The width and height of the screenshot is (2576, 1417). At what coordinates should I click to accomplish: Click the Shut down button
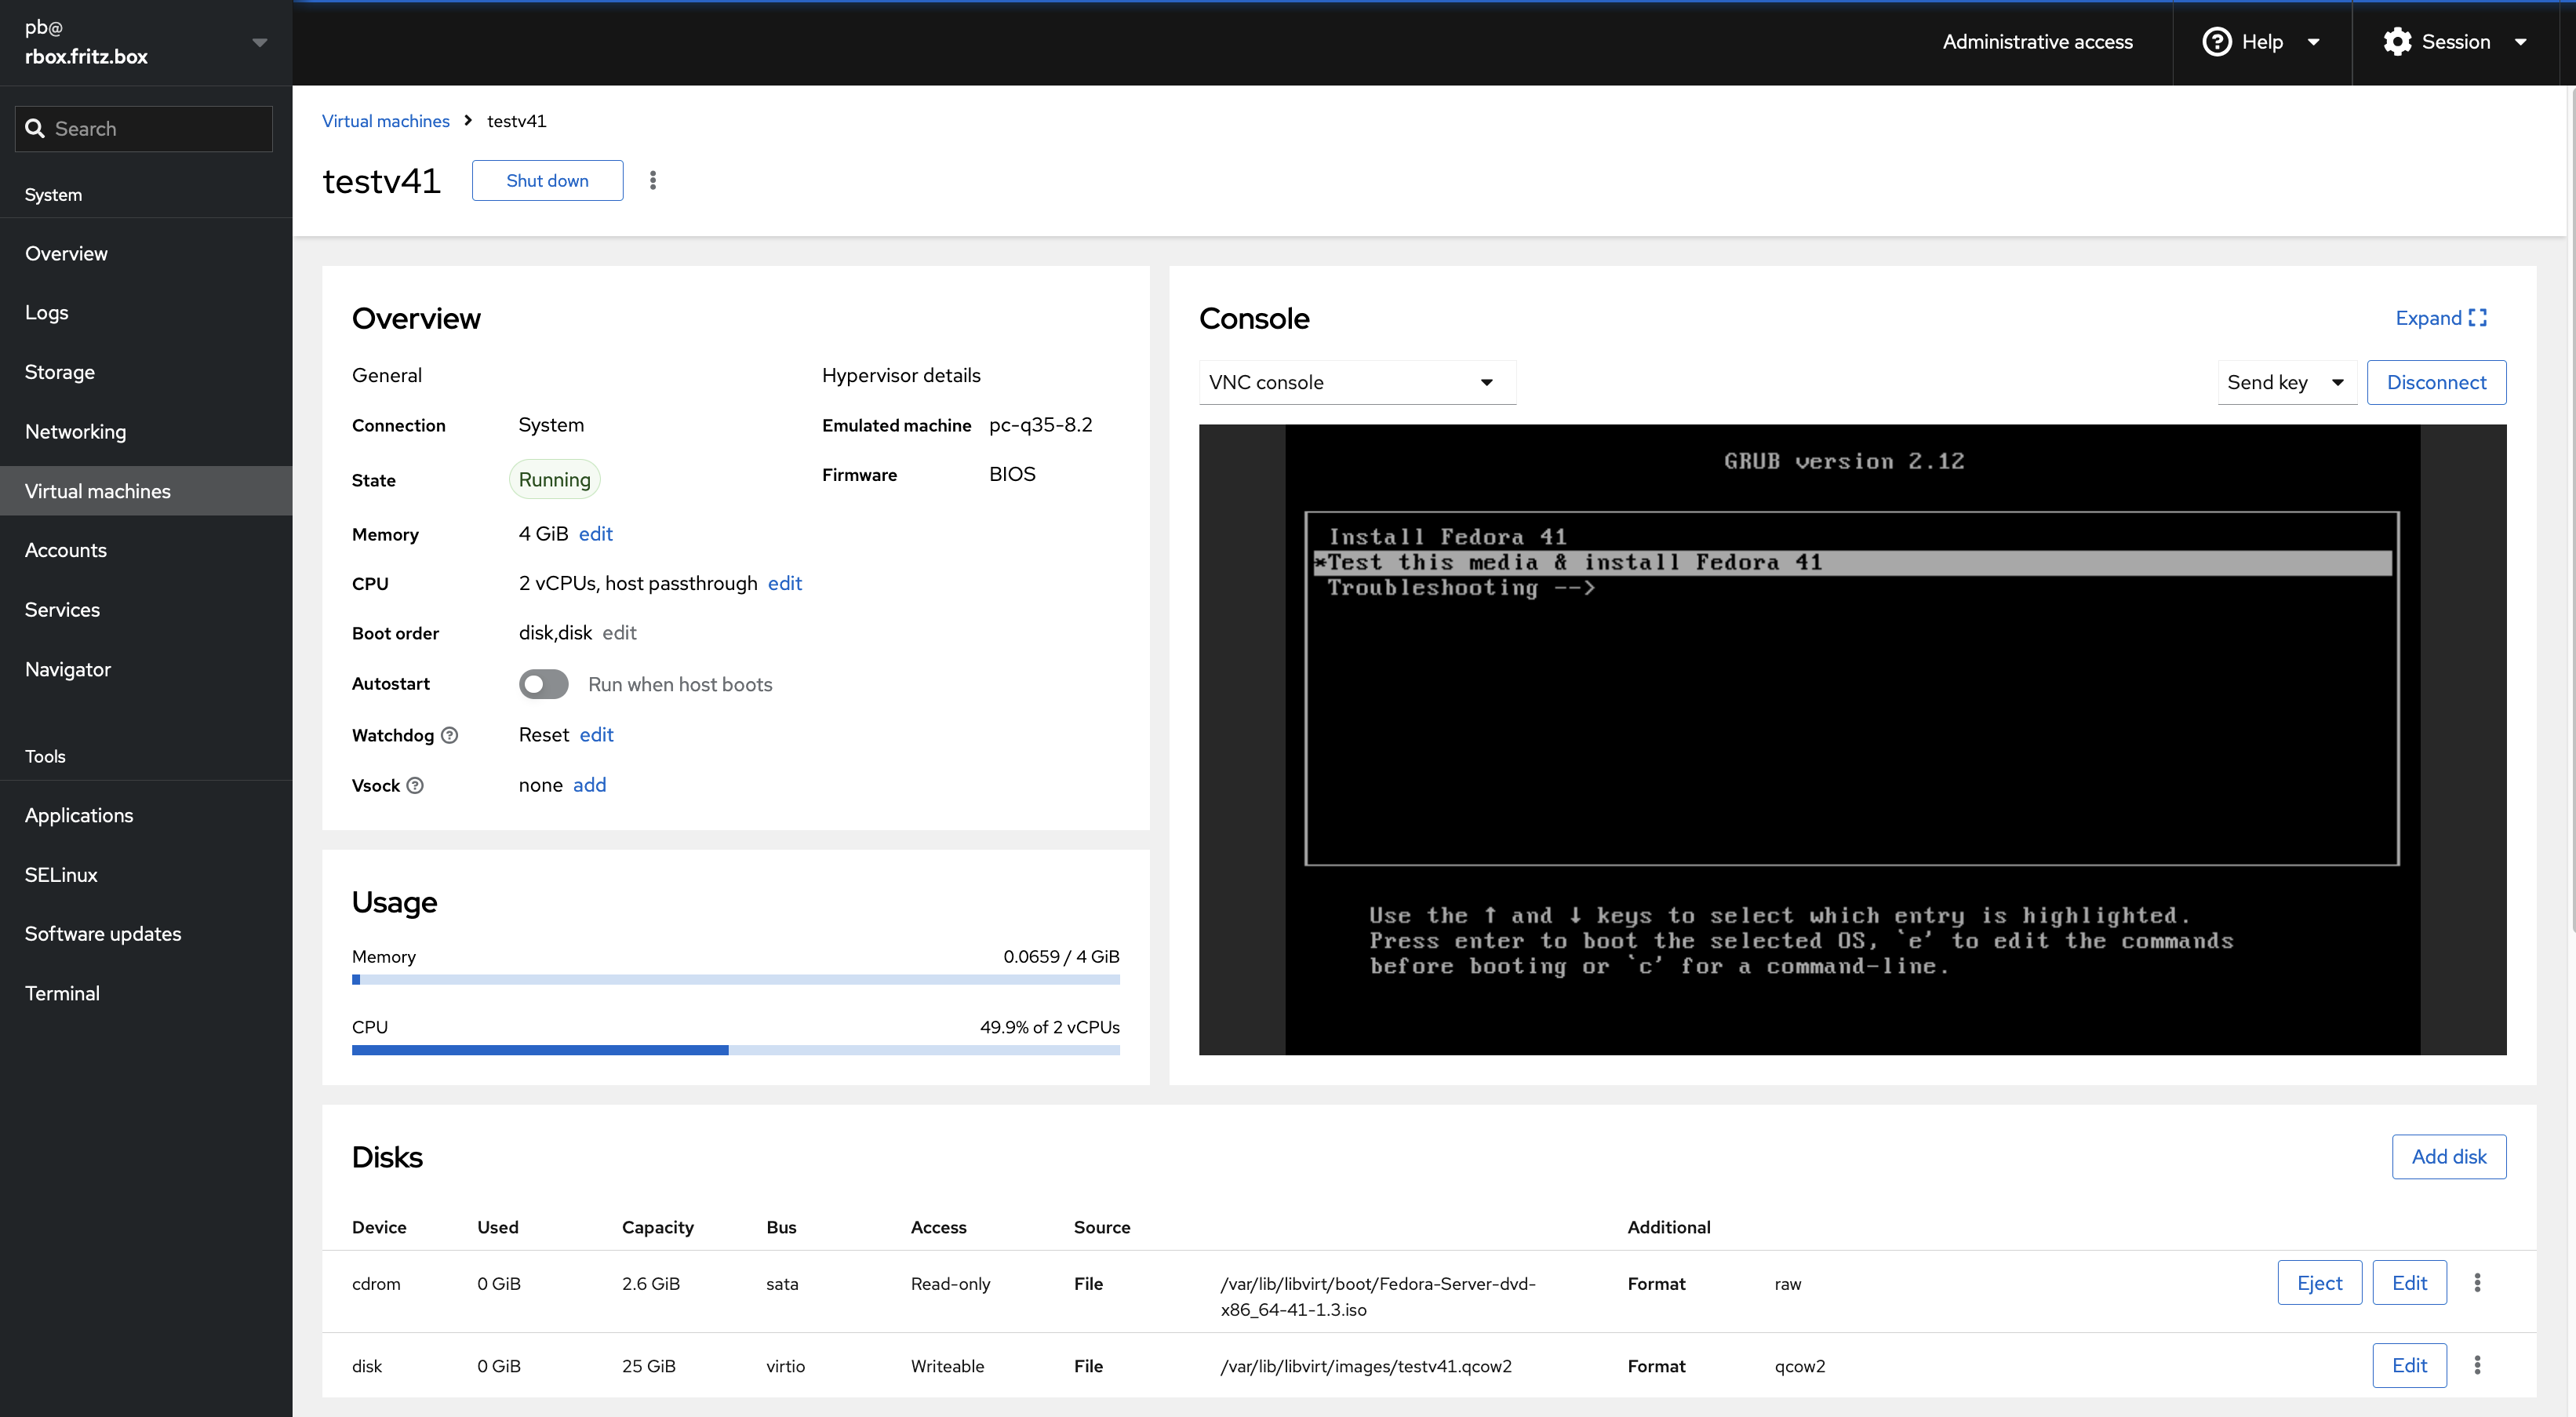(x=547, y=180)
